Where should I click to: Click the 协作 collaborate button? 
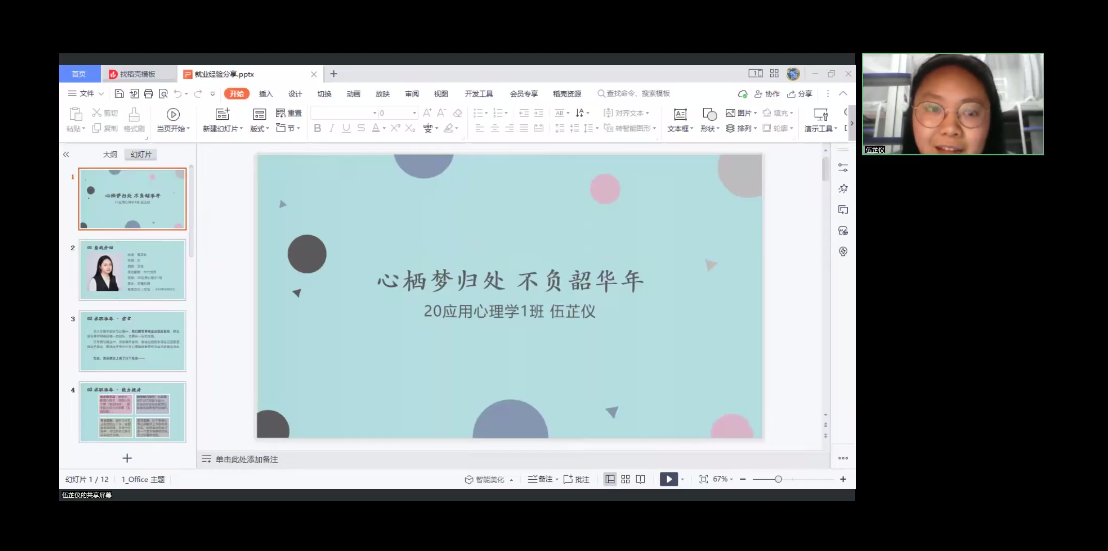[x=766, y=93]
